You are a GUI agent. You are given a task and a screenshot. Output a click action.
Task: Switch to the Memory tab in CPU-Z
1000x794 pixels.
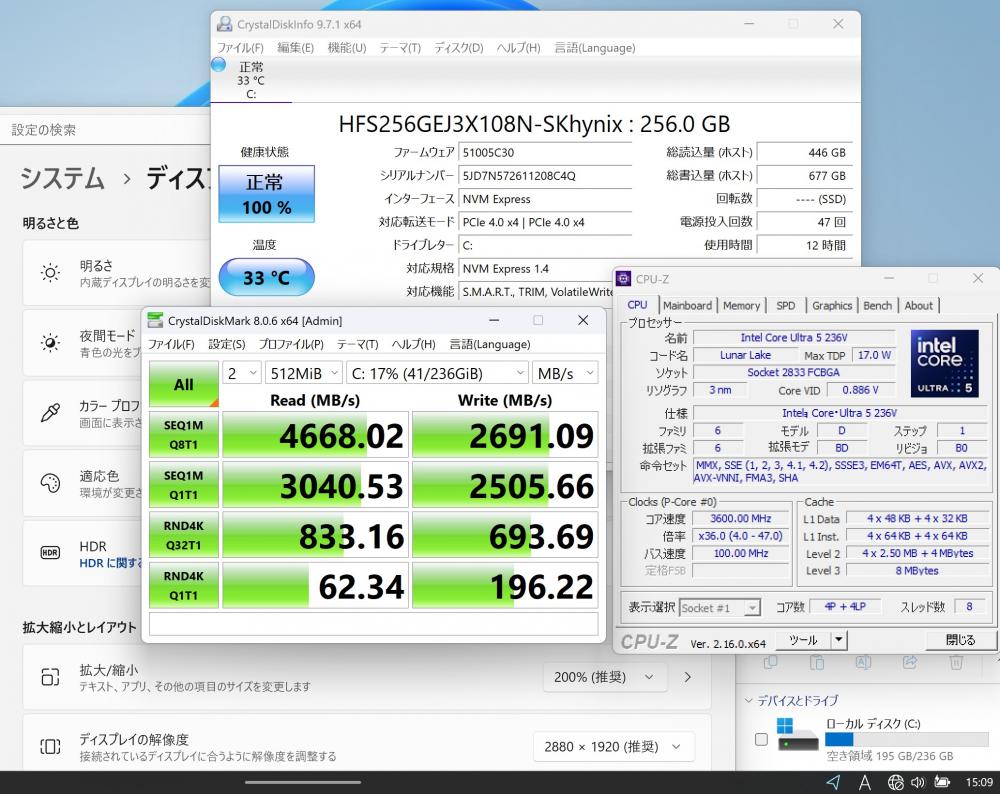pyautogui.click(x=741, y=305)
